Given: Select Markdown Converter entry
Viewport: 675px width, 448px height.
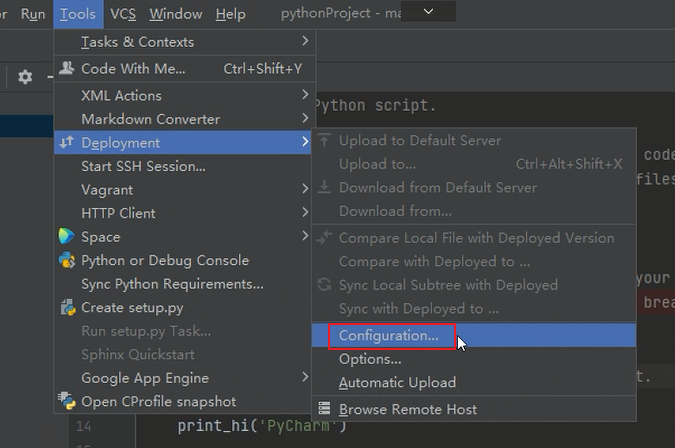Looking at the screenshot, I should [x=184, y=119].
